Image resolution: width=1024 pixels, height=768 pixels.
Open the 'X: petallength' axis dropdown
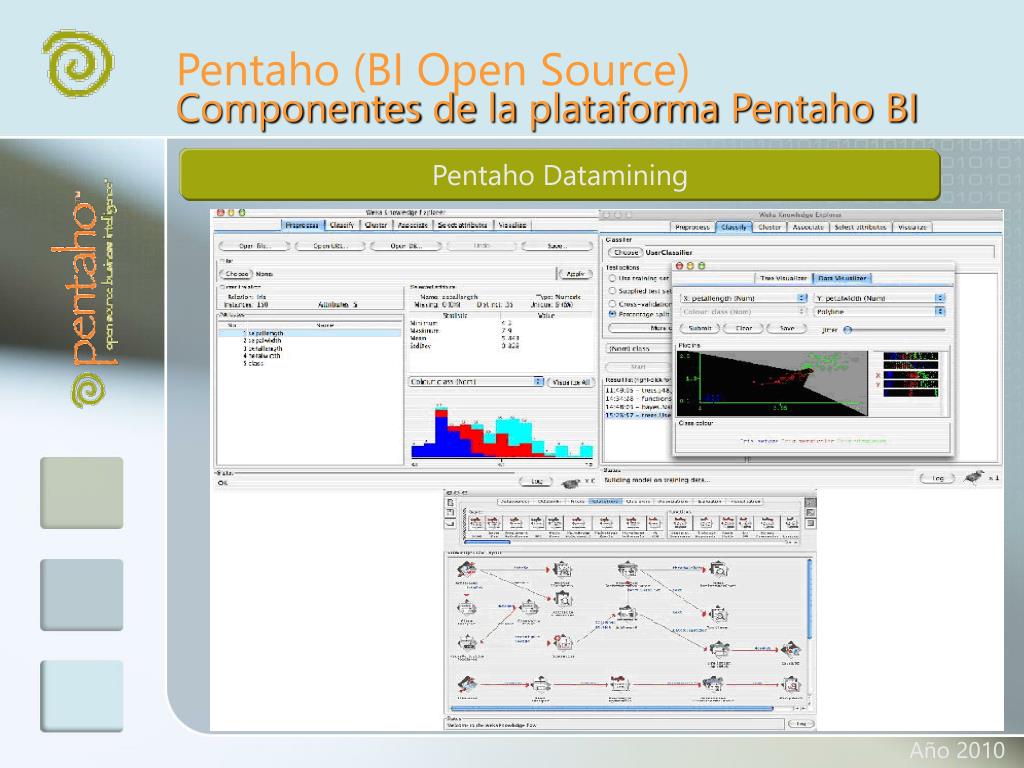tap(743, 298)
